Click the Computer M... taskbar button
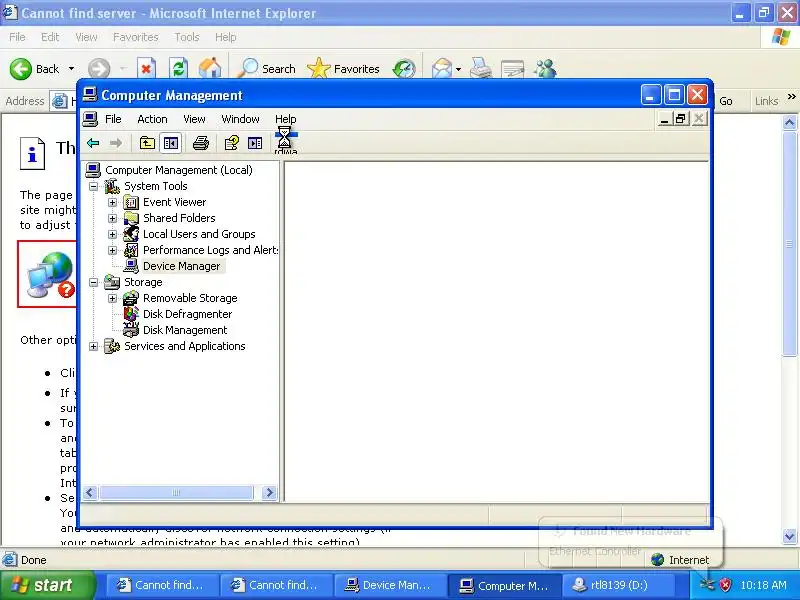Image resolution: width=800 pixels, height=600 pixels. (504, 585)
